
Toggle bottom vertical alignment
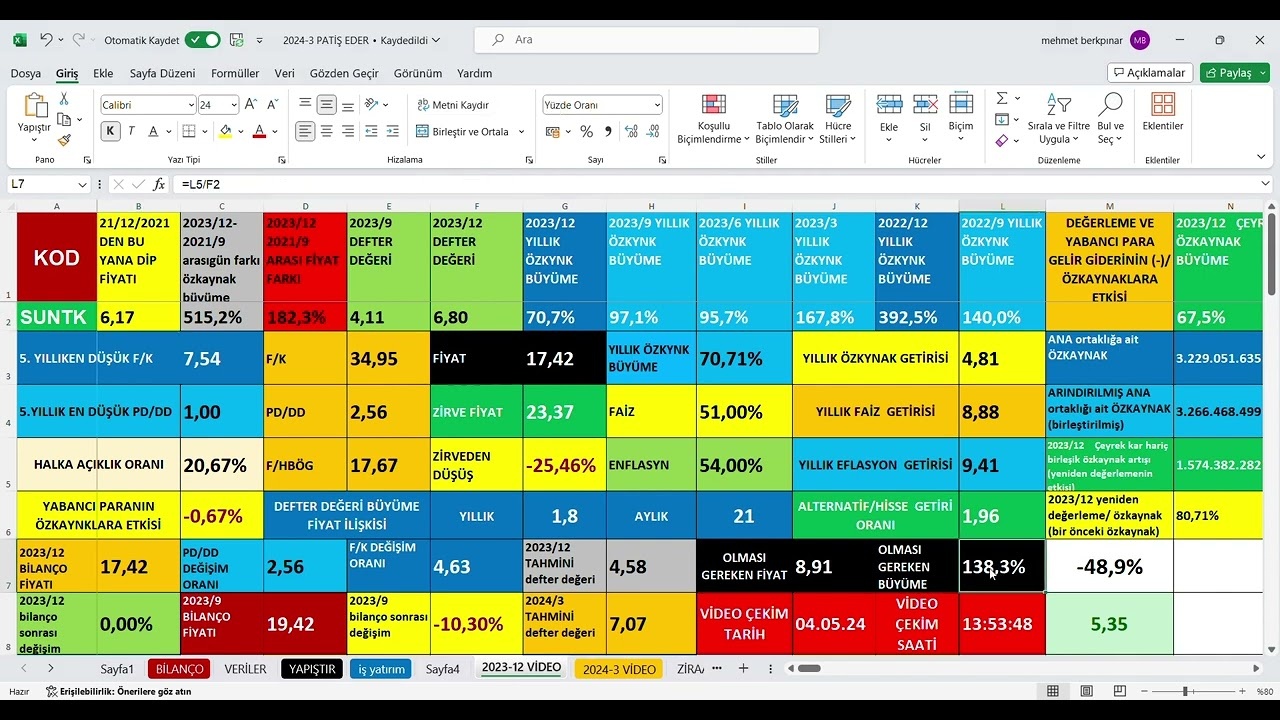348,105
